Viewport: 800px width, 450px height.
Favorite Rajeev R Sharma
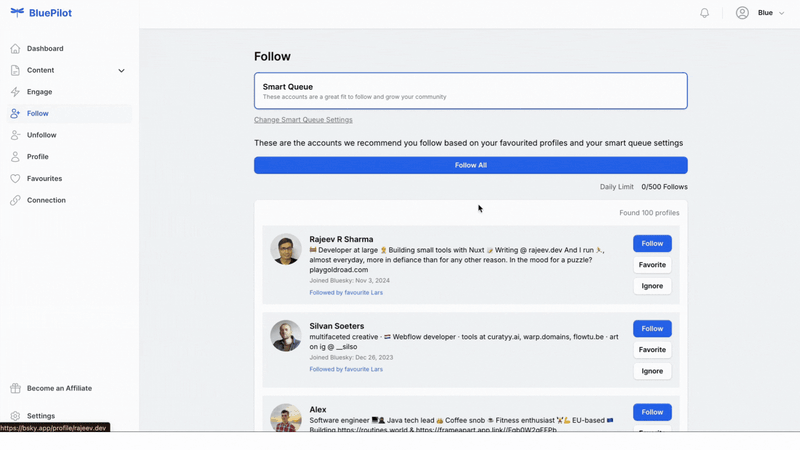pyautogui.click(x=652, y=265)
